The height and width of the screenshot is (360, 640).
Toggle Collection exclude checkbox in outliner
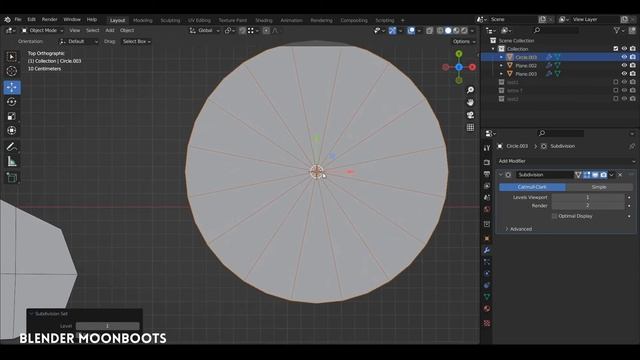tap(616, 49)
